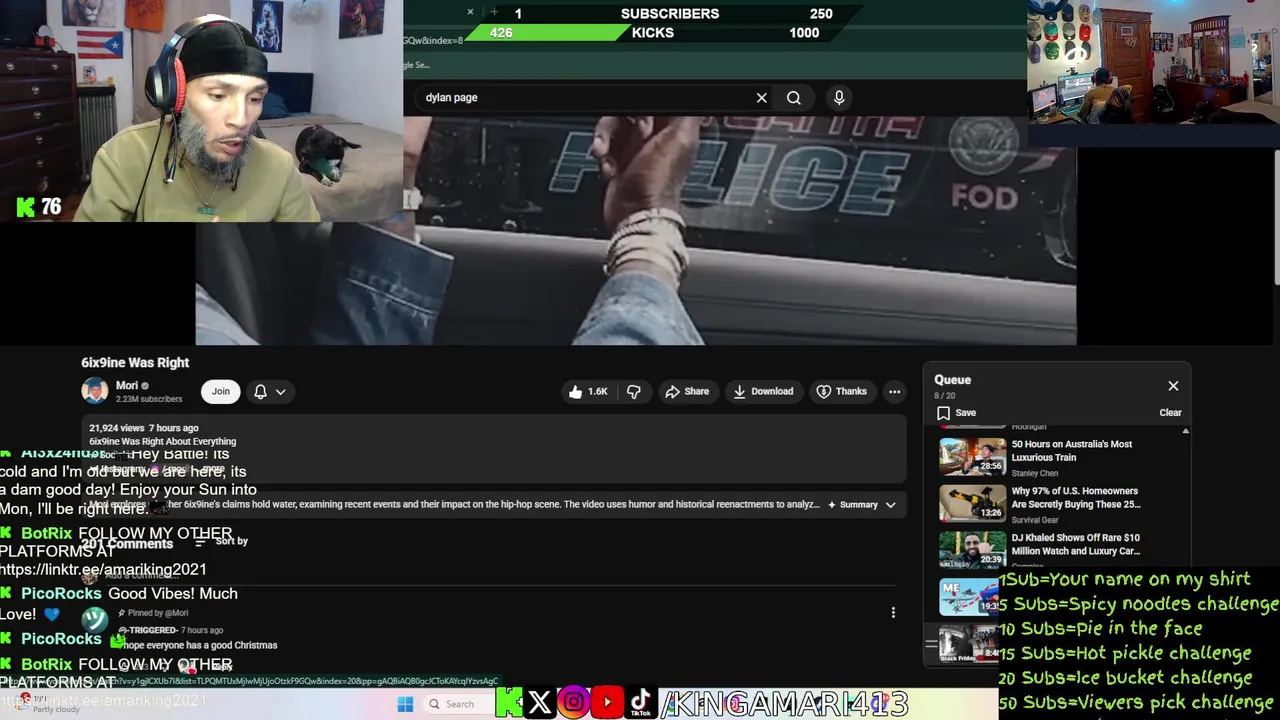Dislike the 6ix9ine Was Right video
1280x720 pixels.
(x=634, y=392)
